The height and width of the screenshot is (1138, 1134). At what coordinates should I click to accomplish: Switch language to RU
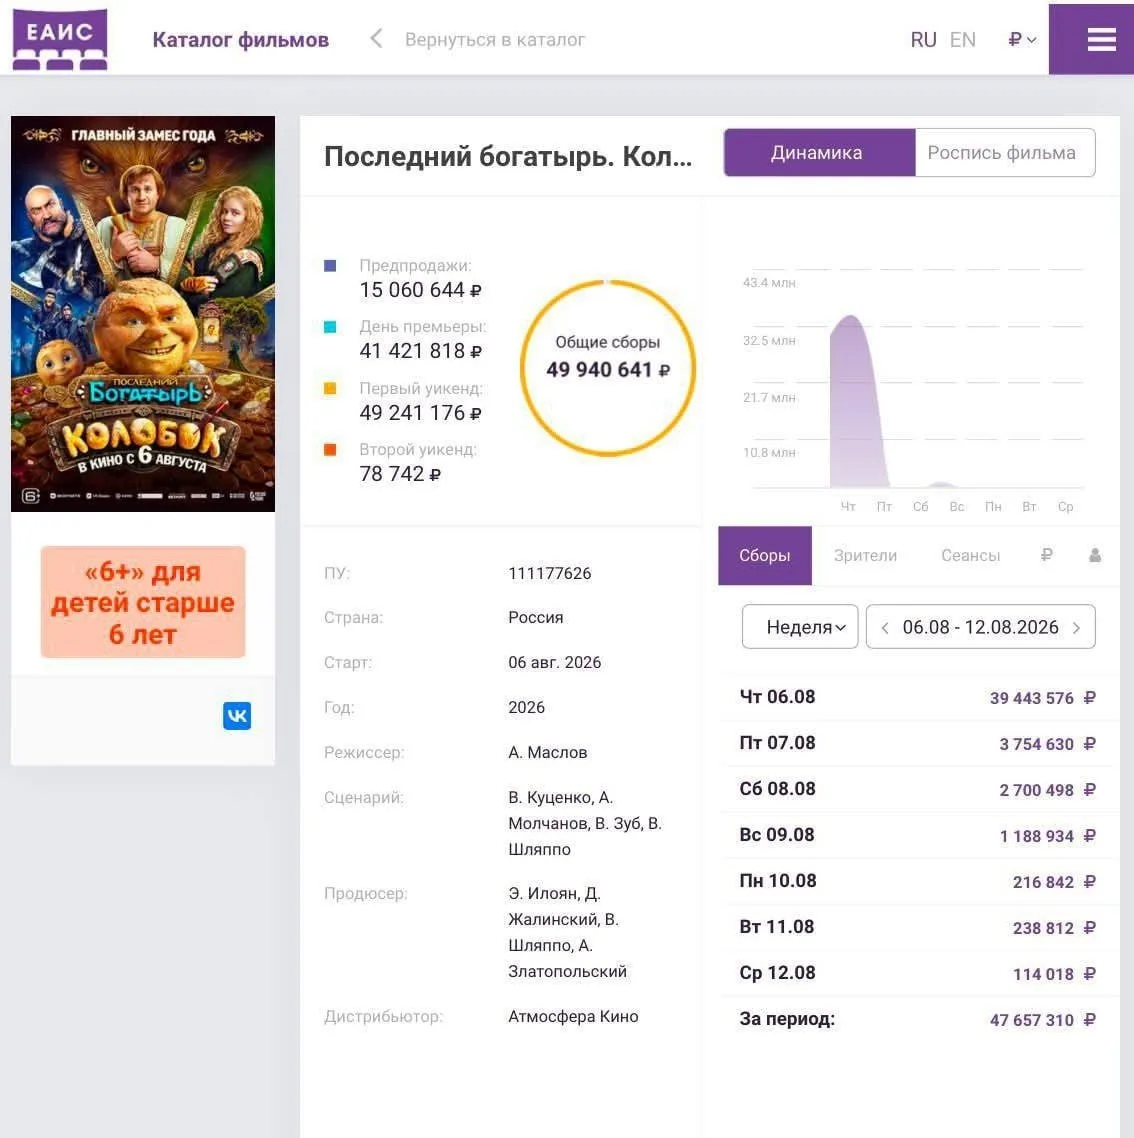(x=923, y=39)
